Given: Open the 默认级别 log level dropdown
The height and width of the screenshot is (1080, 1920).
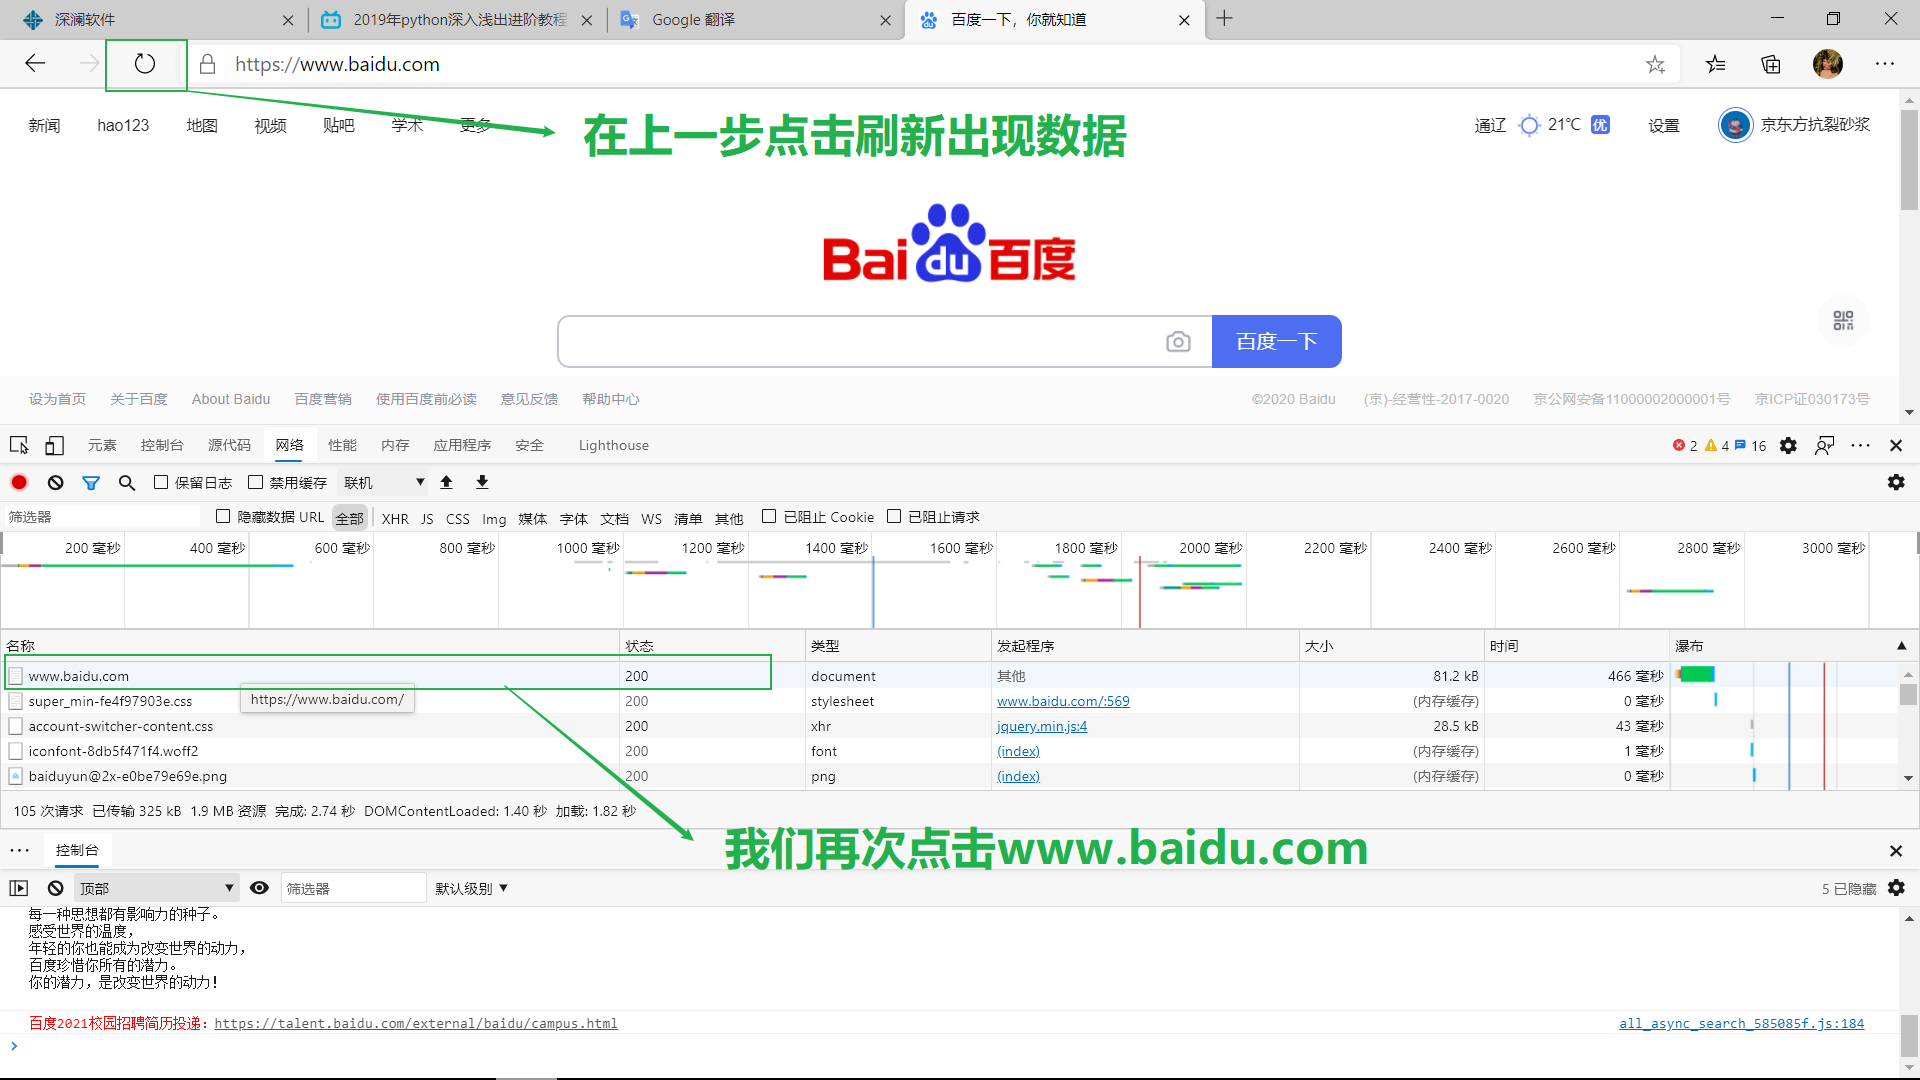Looking at the screenshot, I should point(471,888).
